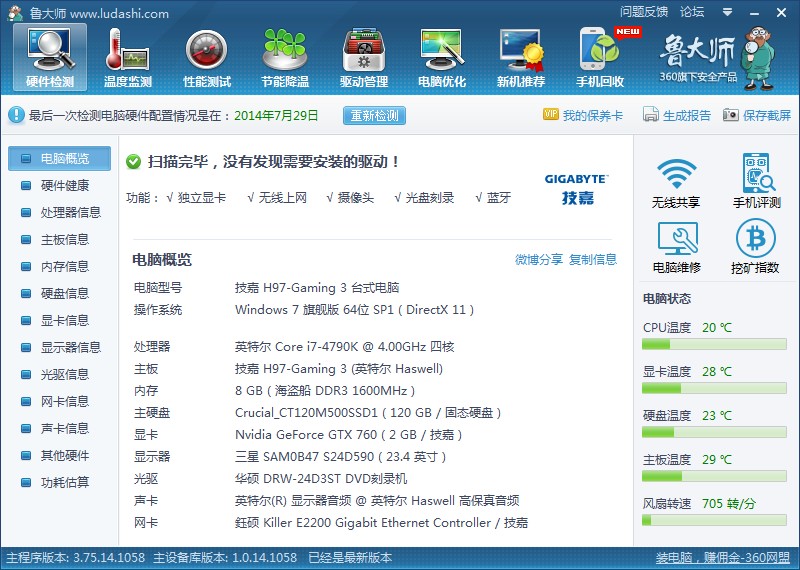This screenshot has height=570, width=800.
Task: Open the main menu dropdown arrow in the title bar
Action: click(x=727, y=12)
